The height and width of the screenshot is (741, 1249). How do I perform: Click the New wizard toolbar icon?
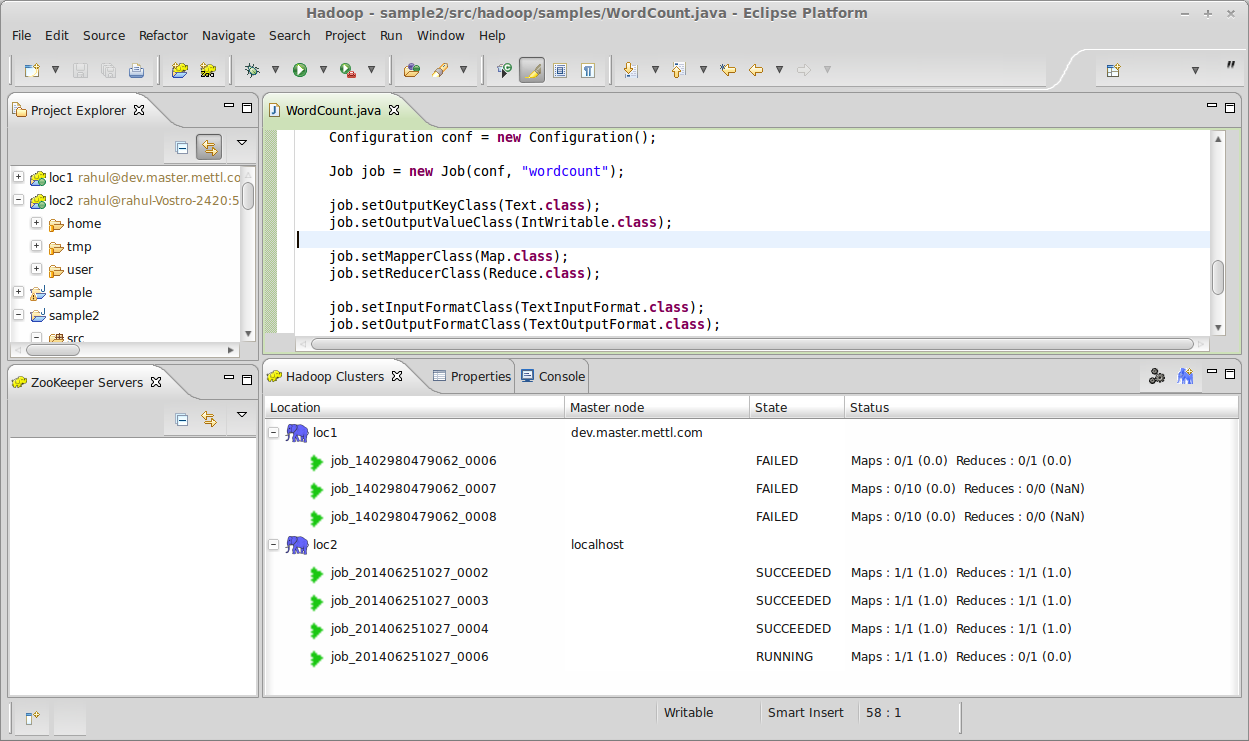pyautogui.click(x=32, y=70)
